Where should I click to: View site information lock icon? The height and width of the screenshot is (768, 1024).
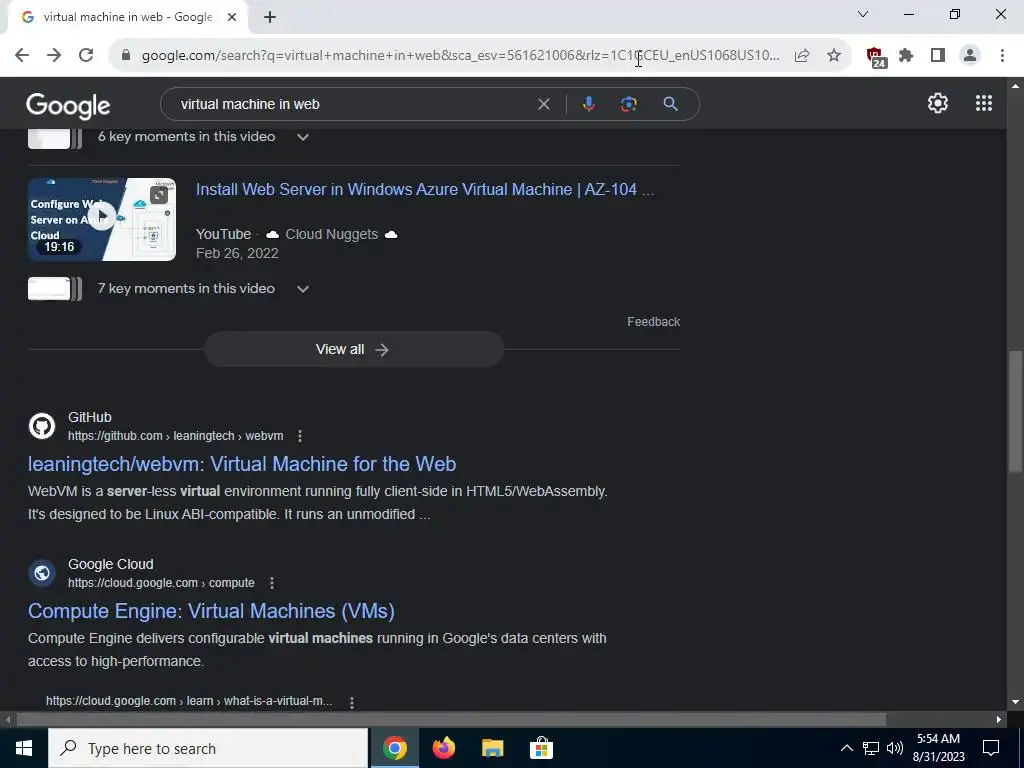[126, 56]
